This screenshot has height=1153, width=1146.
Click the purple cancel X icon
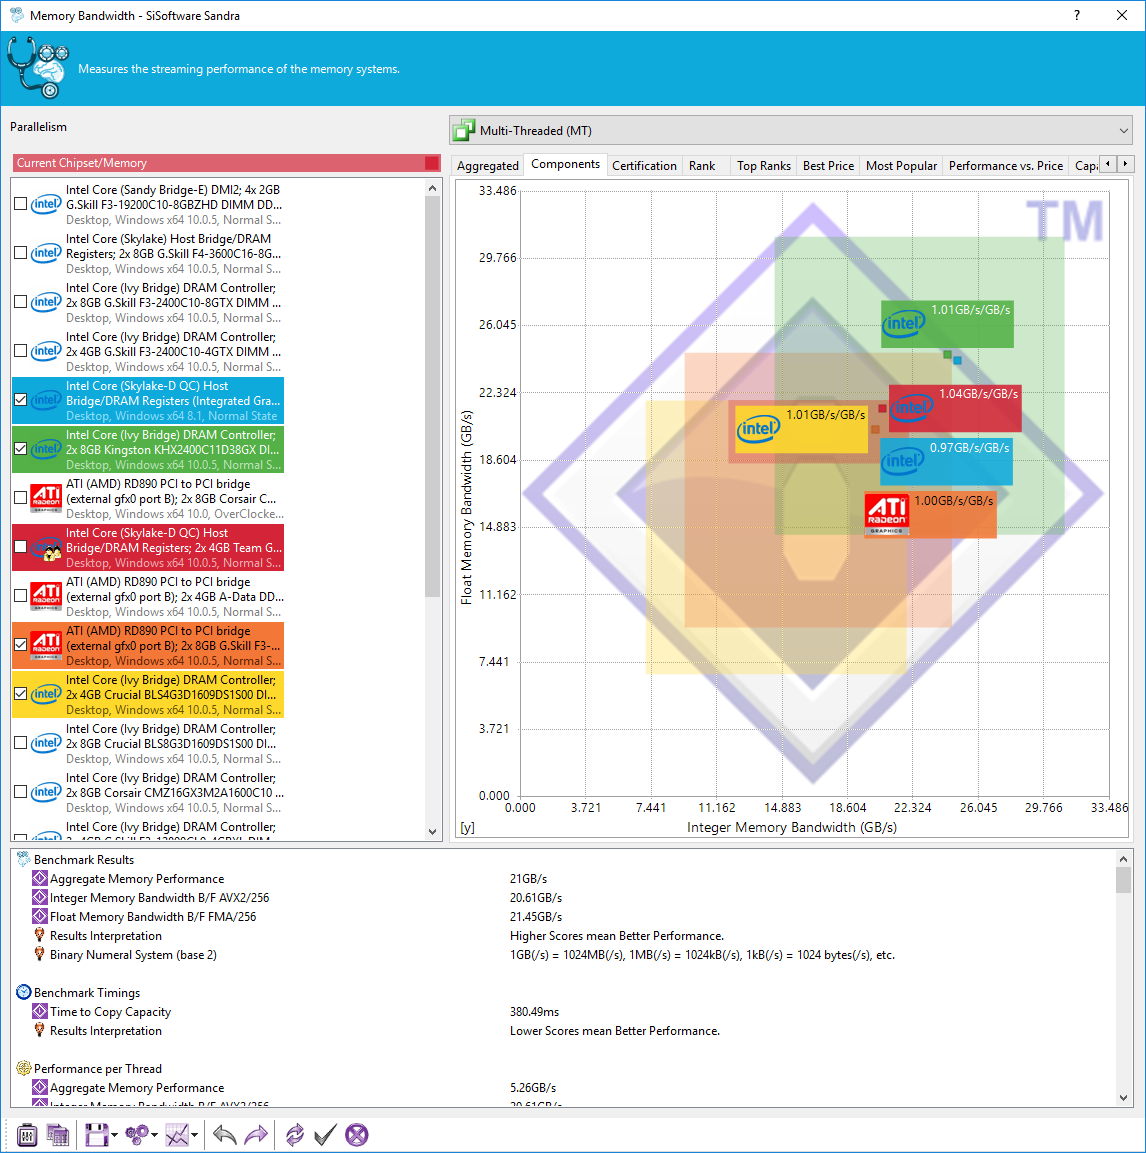[357, 1135]
